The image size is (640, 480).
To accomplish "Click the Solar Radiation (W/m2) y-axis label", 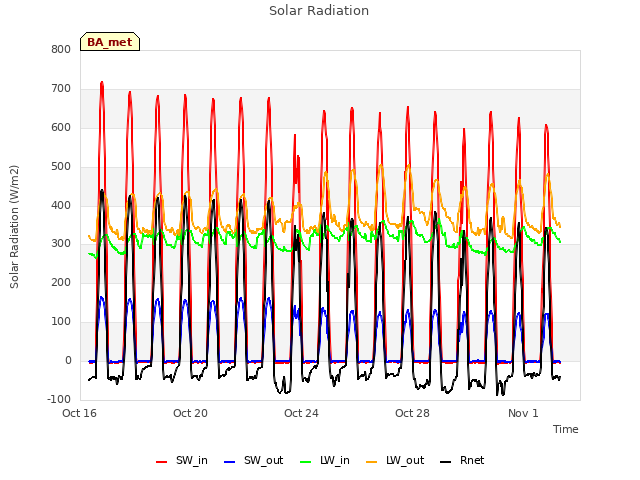I will click(x=14, y=227).
